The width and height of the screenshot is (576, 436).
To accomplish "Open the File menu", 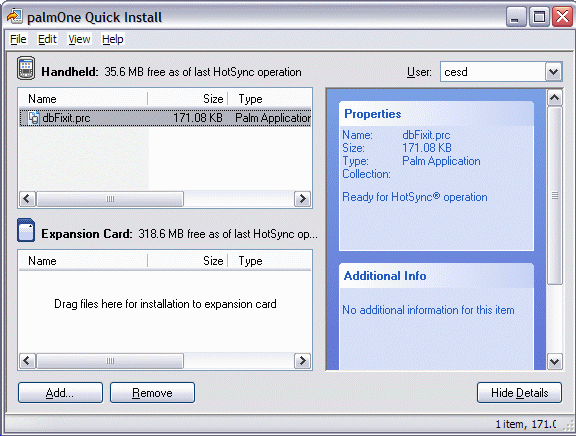I will (x=18, y=39).
